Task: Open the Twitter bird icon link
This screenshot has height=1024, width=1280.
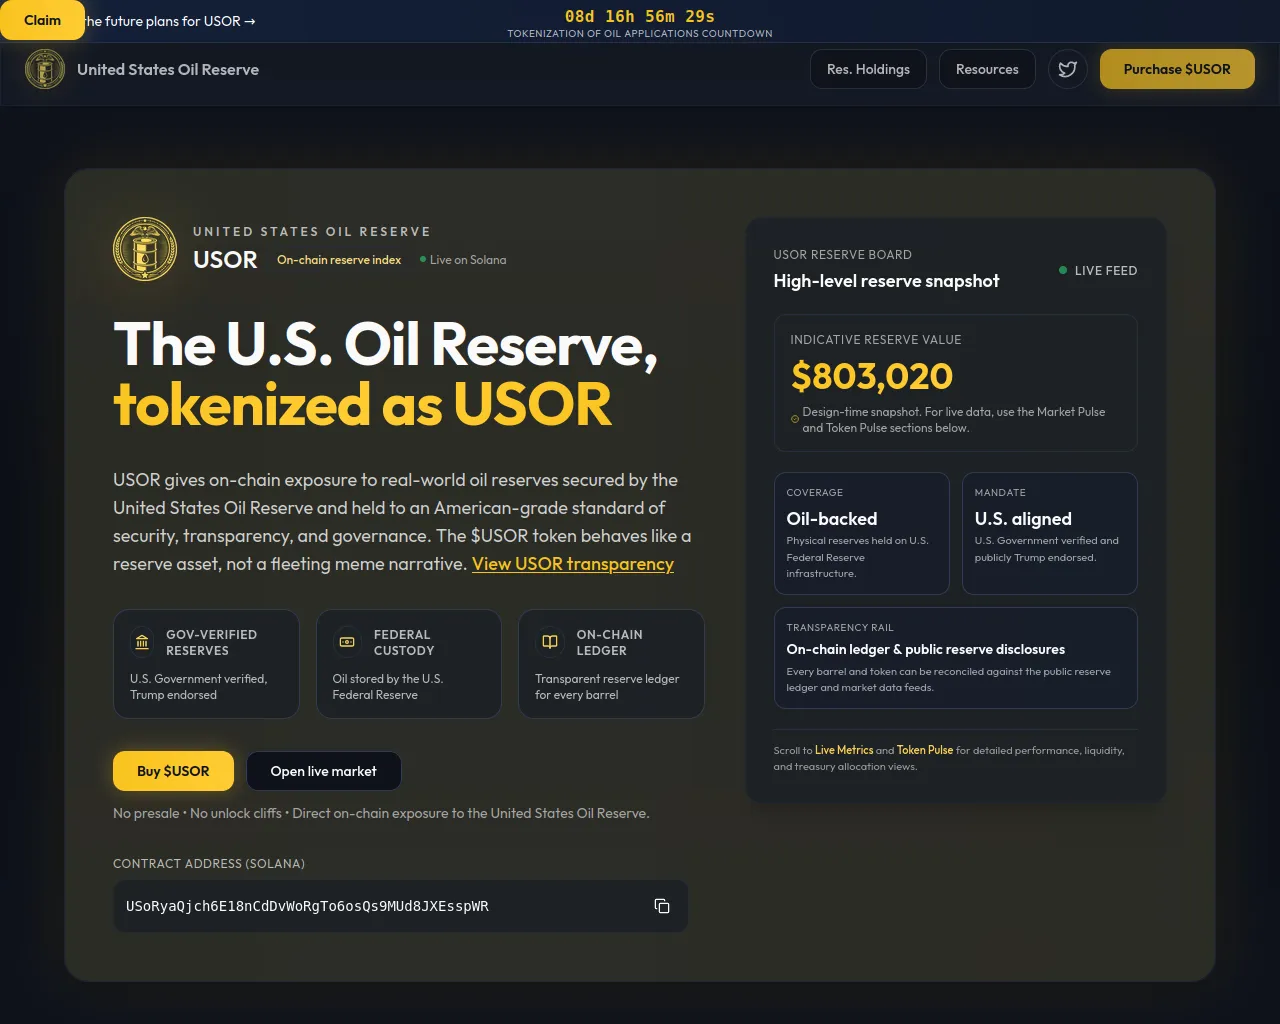Action: click(1068, 69)
